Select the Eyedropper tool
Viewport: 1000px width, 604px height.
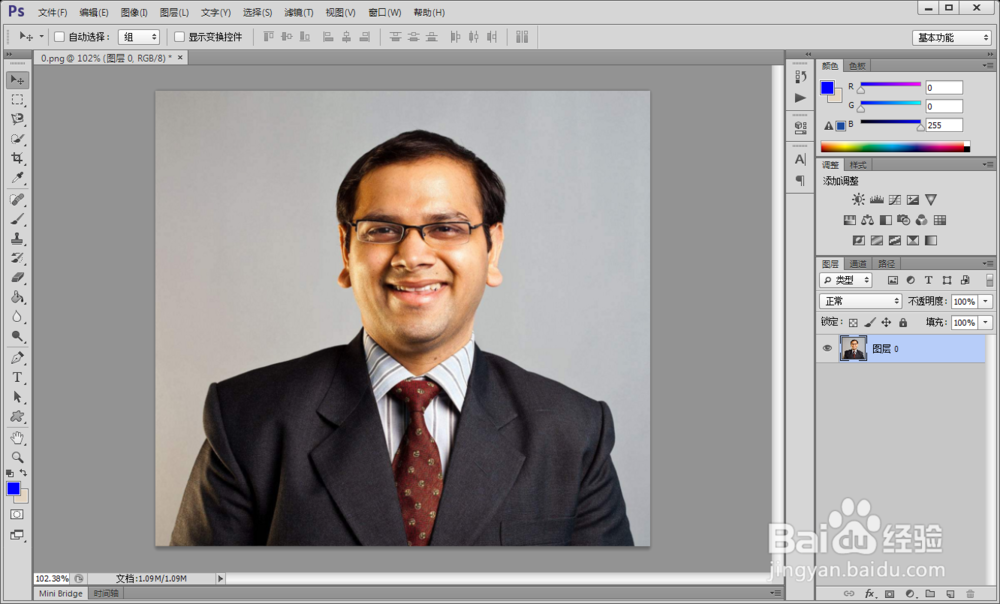pos(17,178)
